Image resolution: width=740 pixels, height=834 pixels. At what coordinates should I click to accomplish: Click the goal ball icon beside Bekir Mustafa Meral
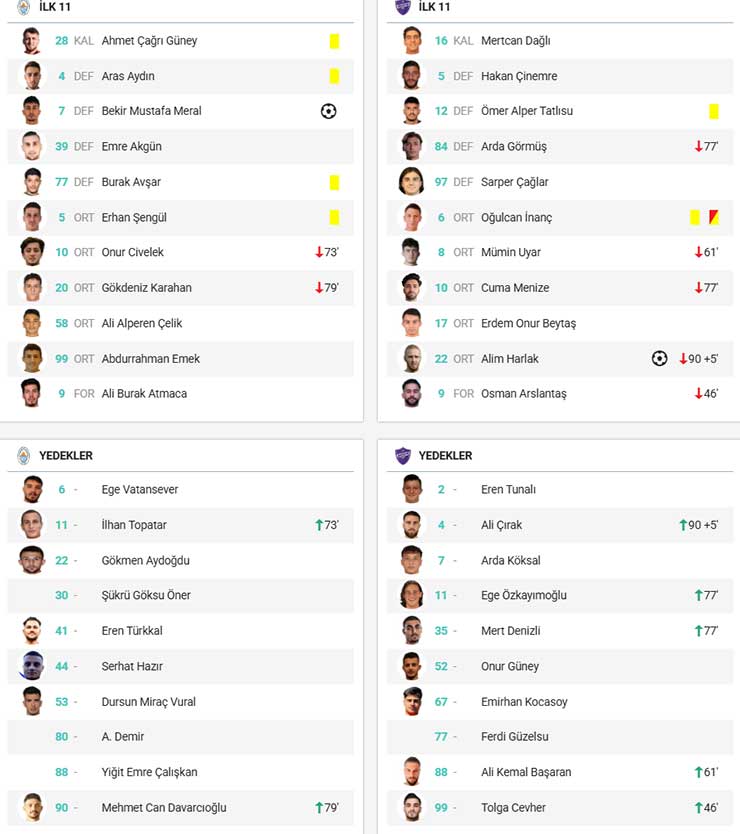328,111
